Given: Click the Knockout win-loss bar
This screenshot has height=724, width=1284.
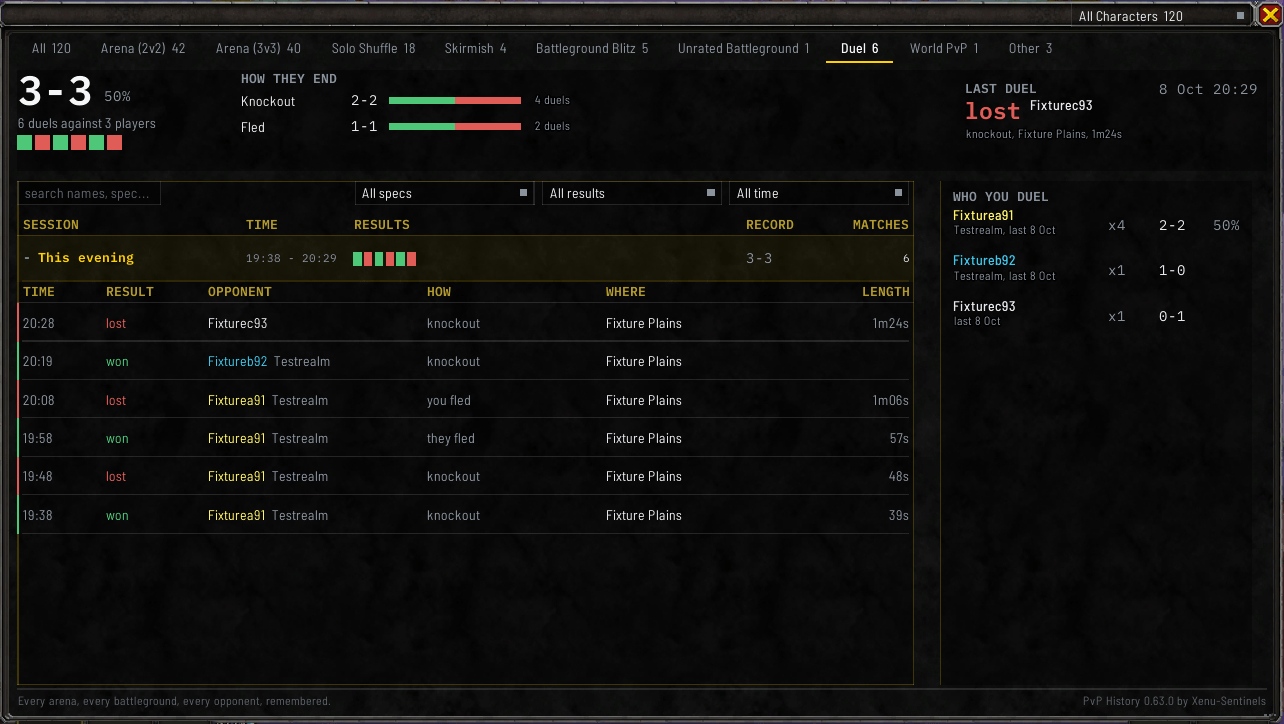Looking at the screenshot, I should click(x=455, y=100).
